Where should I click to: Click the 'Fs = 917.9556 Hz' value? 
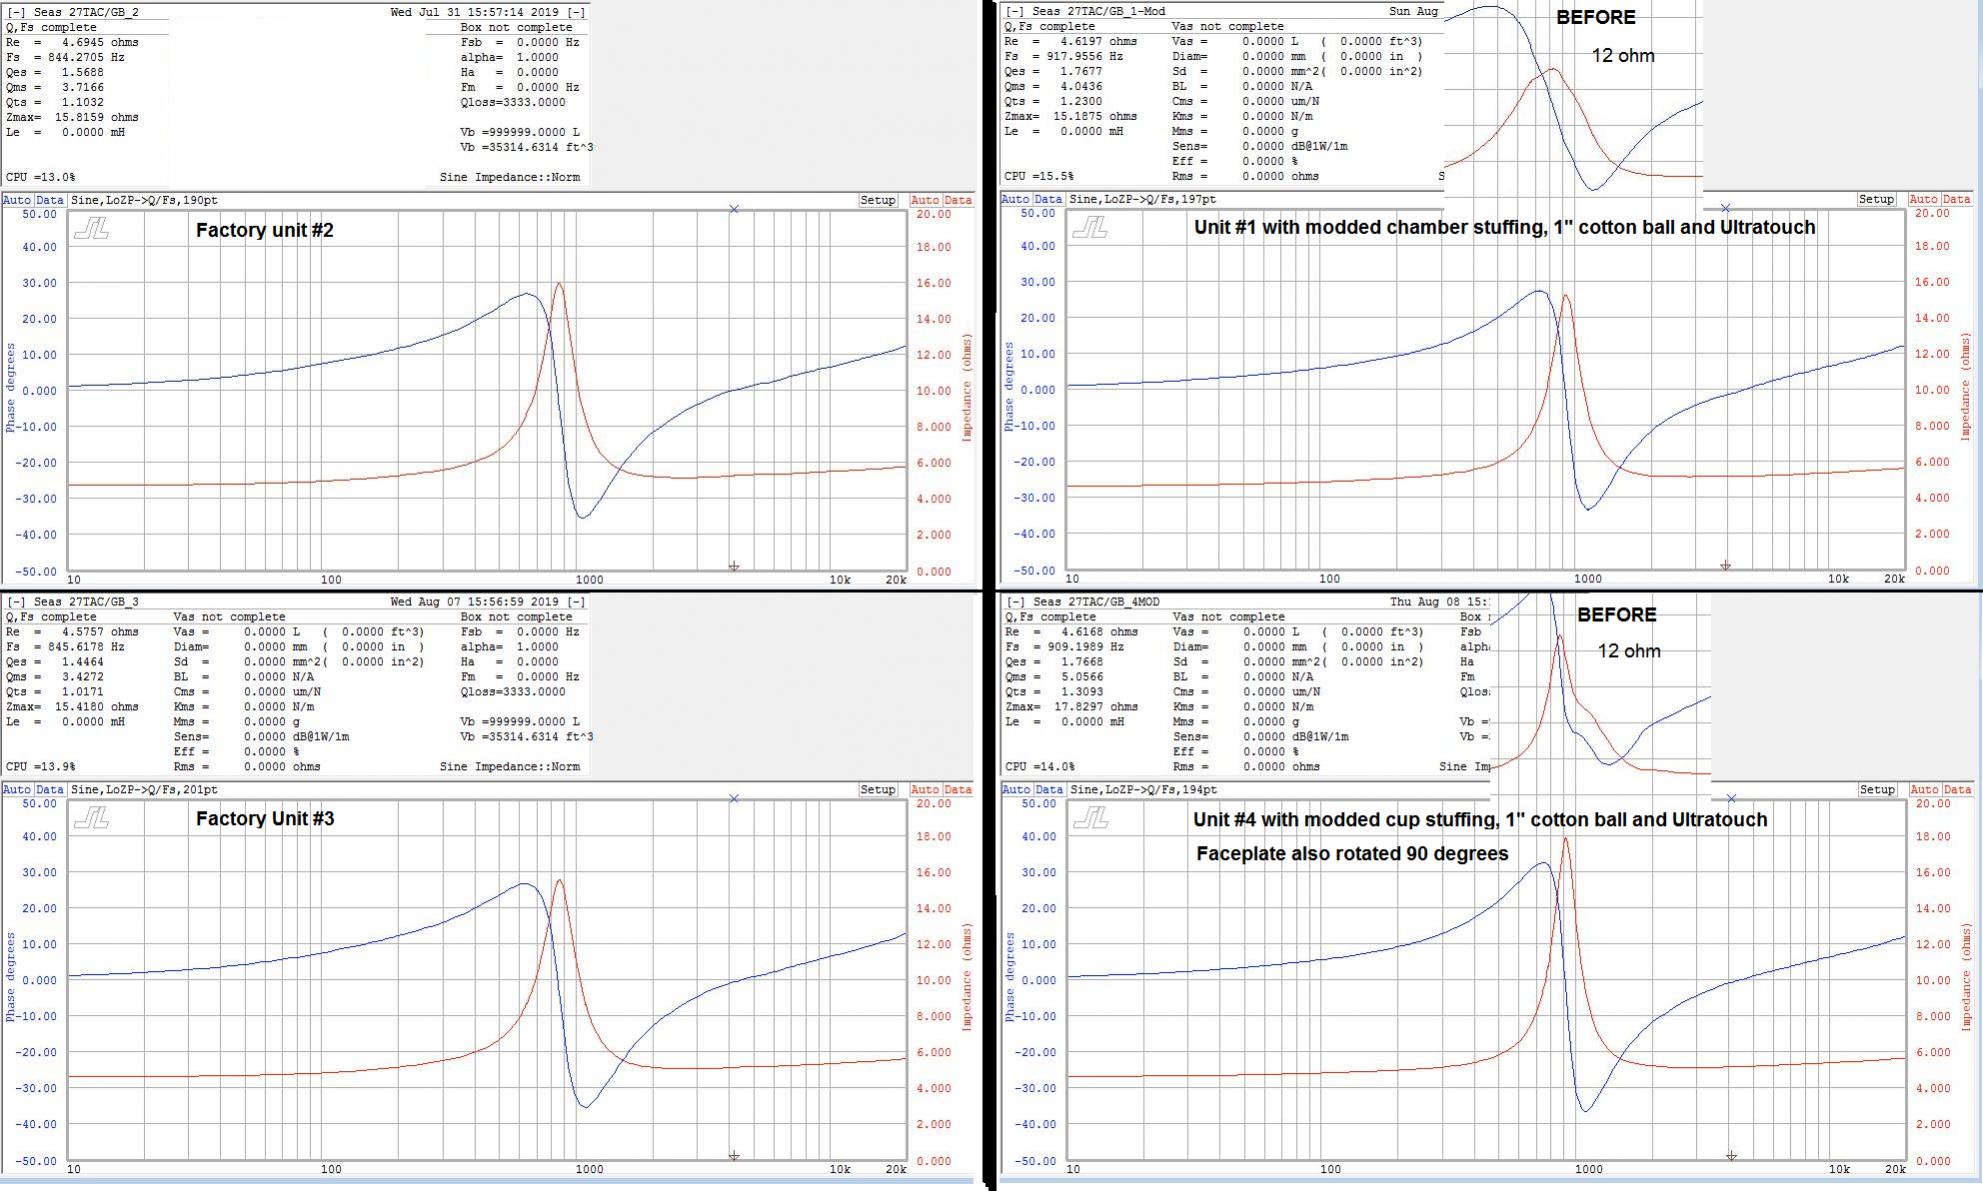coord(1064,56)
